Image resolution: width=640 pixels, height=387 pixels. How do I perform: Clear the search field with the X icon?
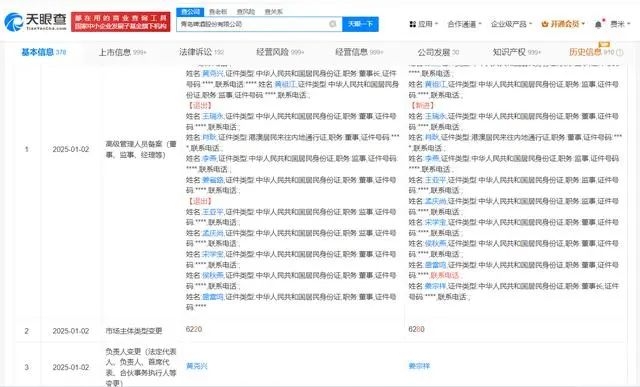333,24
